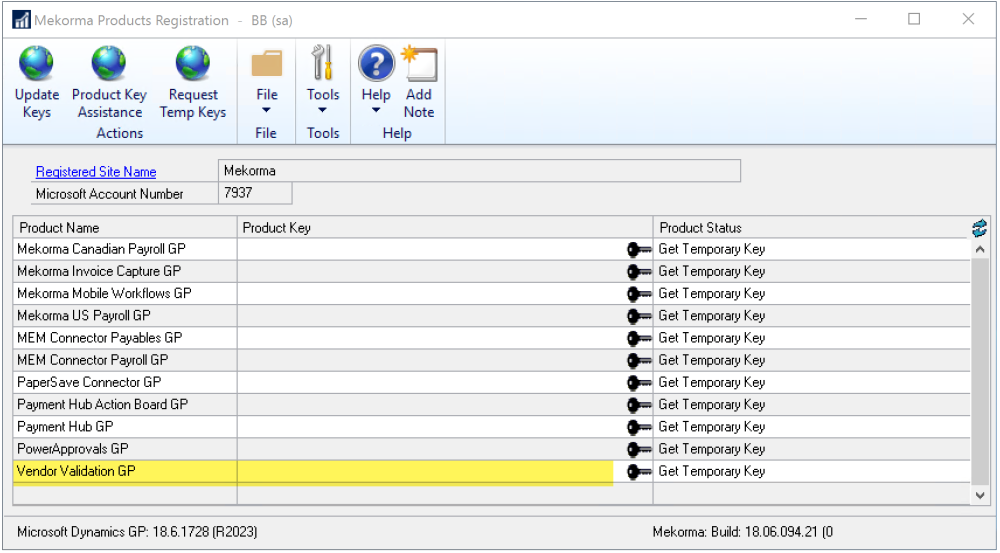The image size is (1000, 553).
Task: Open the Tools wrench icon
Action: tap(323, 63)
